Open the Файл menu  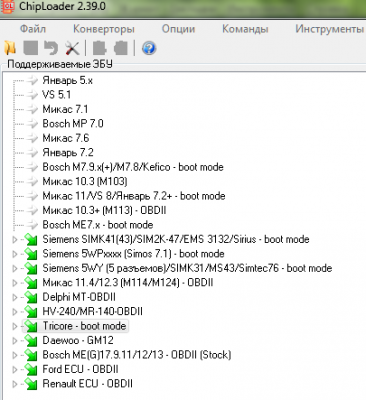click(x=33, y=29)
